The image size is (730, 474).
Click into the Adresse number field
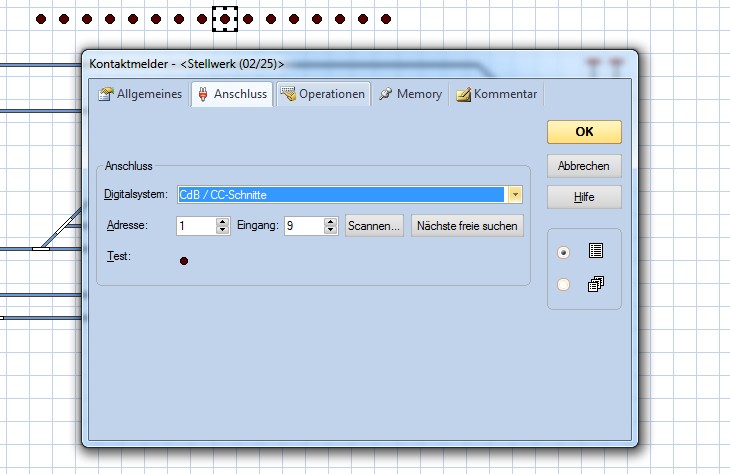196,226
